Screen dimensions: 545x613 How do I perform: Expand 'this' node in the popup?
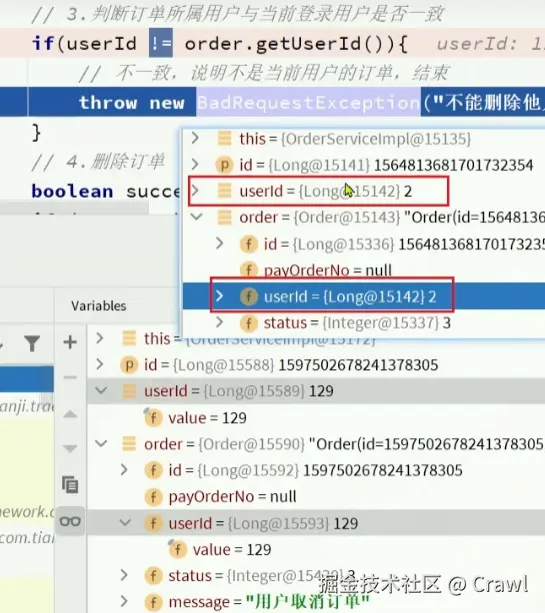click(x=195, y=138)
